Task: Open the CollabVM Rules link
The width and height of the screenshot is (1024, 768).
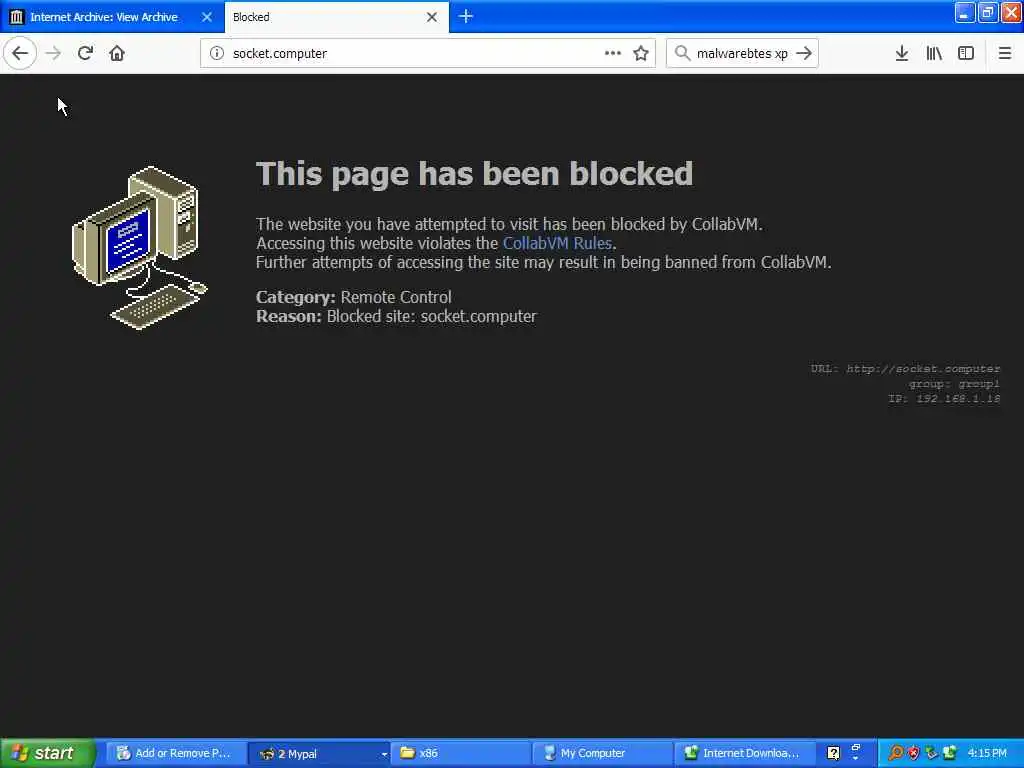Action: click(557, 244)
